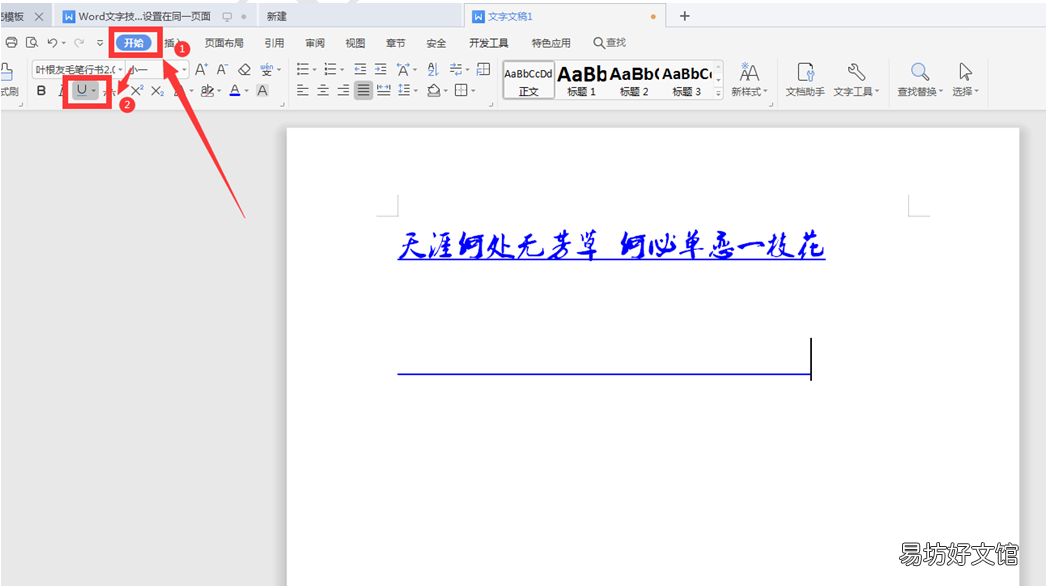
Task: Click the bullet list icon
Action: click(303, 69)
